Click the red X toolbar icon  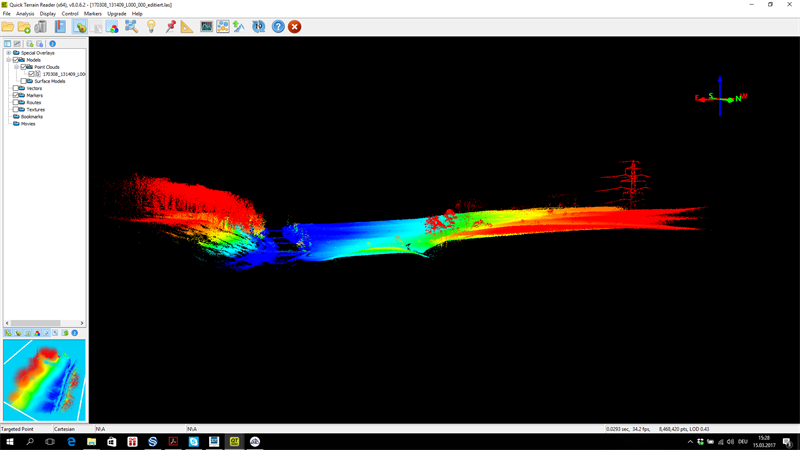(294, 27)
